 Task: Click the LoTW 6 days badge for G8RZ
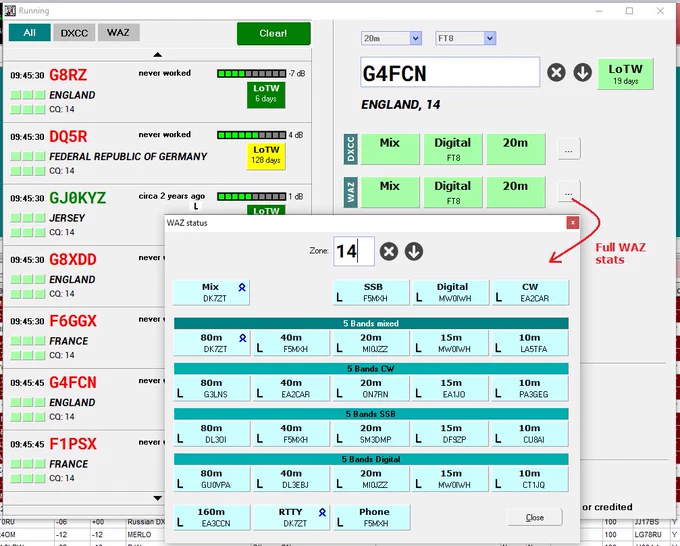point(266,95)
